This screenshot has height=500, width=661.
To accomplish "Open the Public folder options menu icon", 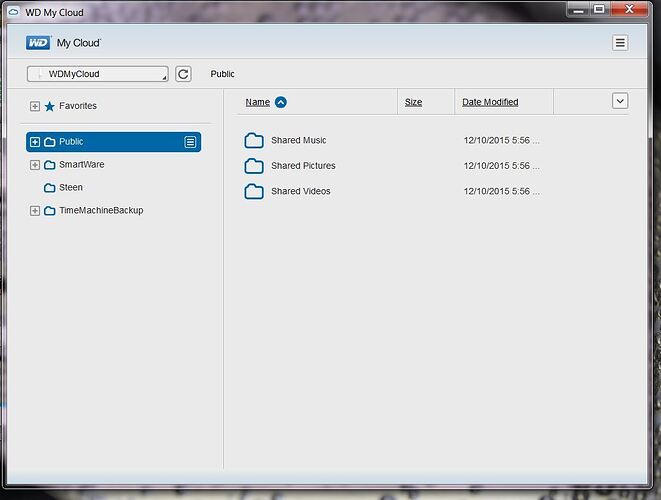I will coord(190,142).
